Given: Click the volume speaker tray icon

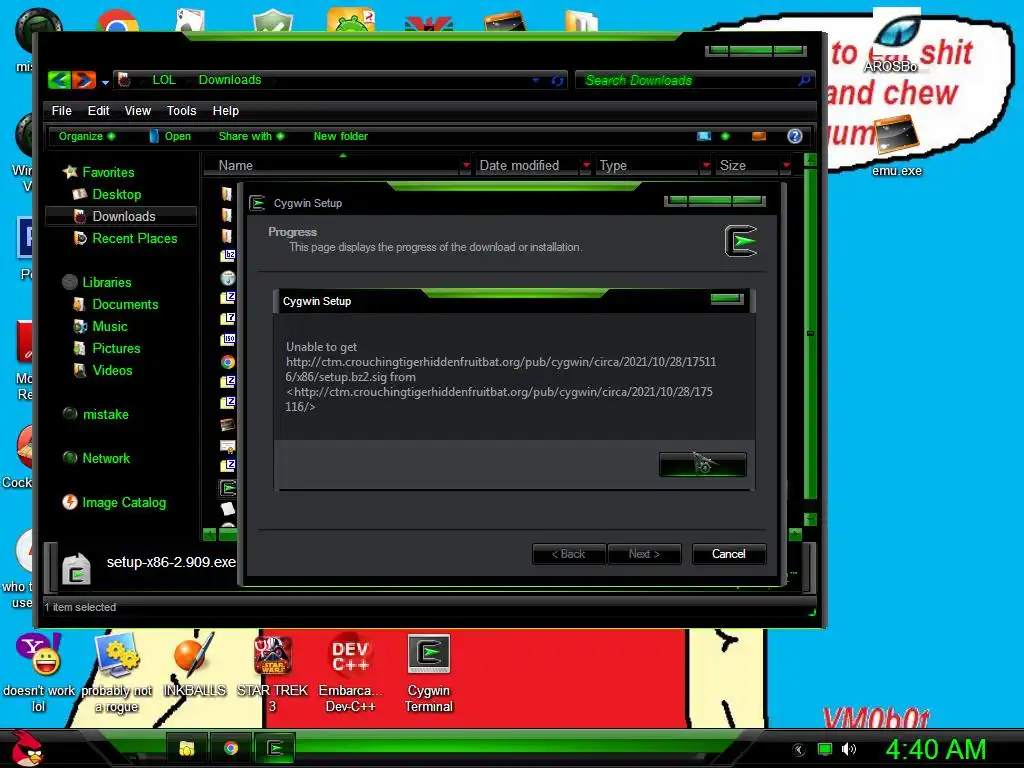Looking at the screenshot, I should point(849,749).
